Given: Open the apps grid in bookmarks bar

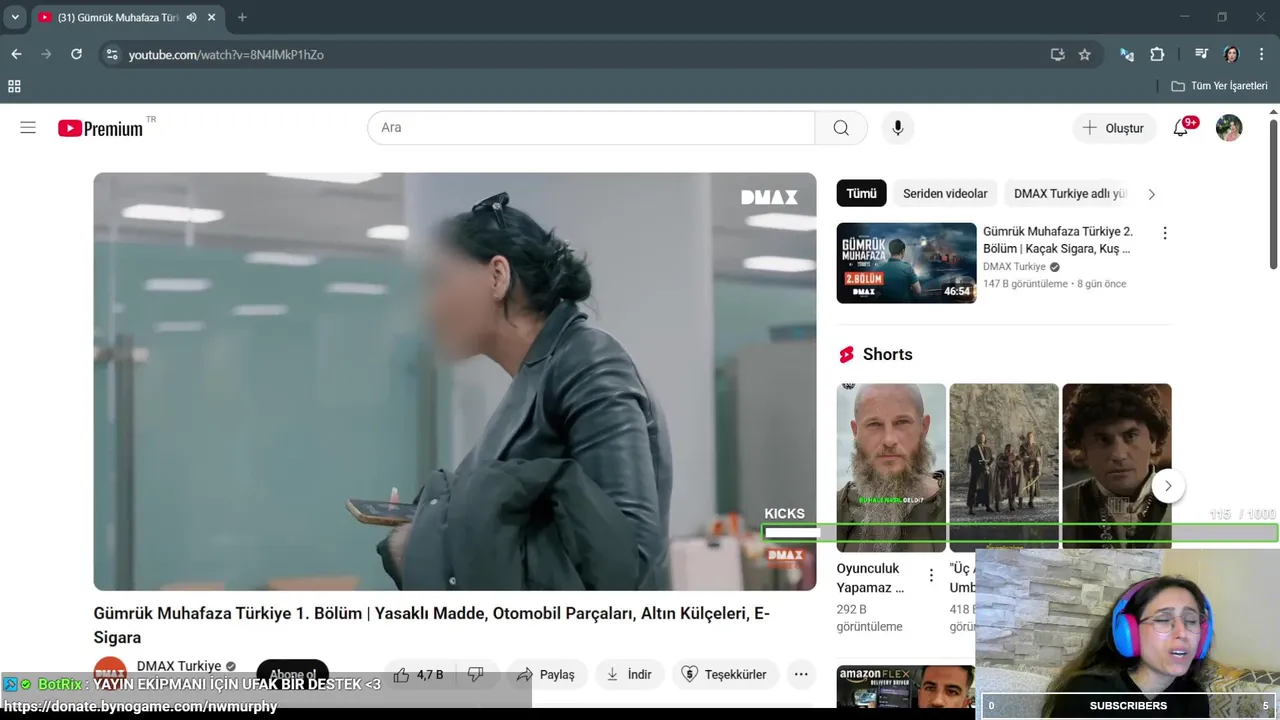Looking at the screenshot, I should [x=14, y=86].
